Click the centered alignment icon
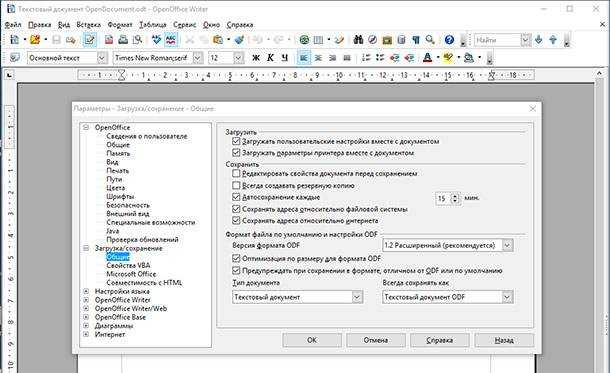The image size is (610, 373). [318, 58]
